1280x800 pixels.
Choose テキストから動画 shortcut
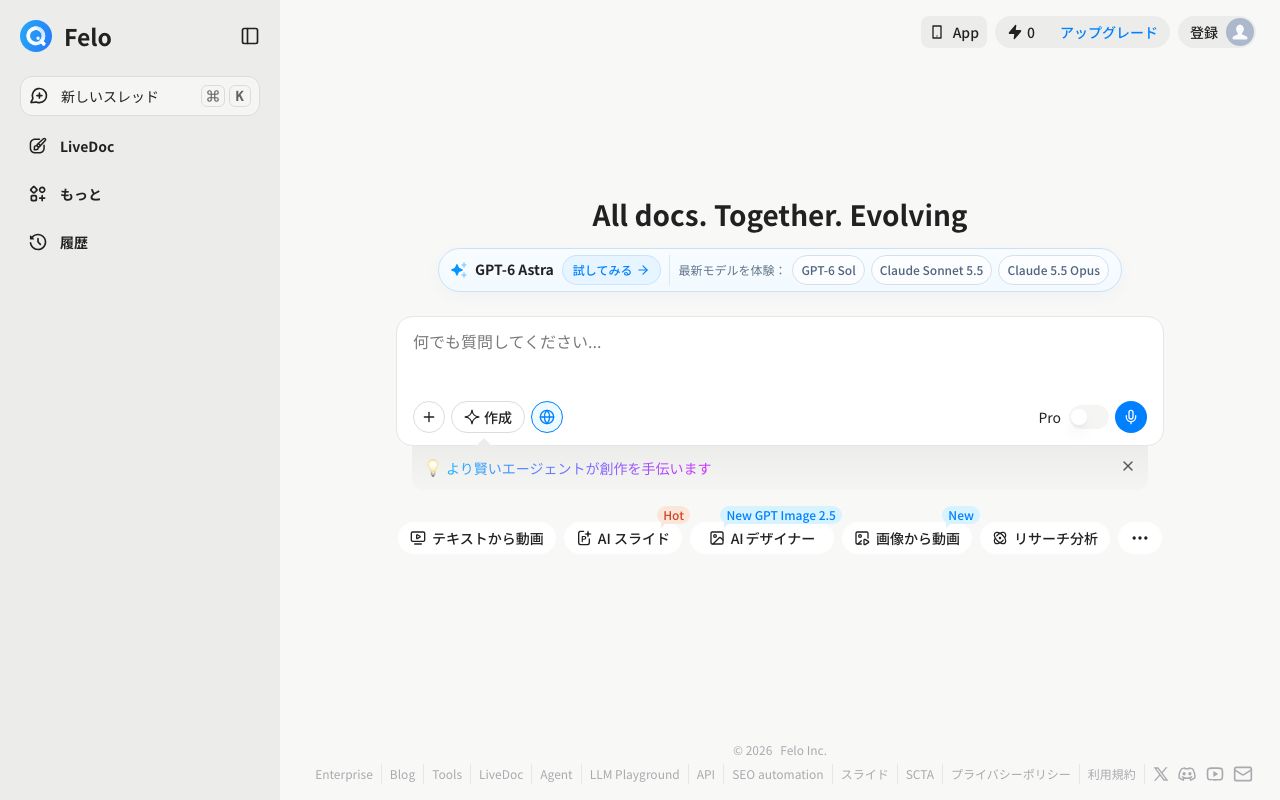(x=477, y=538)
